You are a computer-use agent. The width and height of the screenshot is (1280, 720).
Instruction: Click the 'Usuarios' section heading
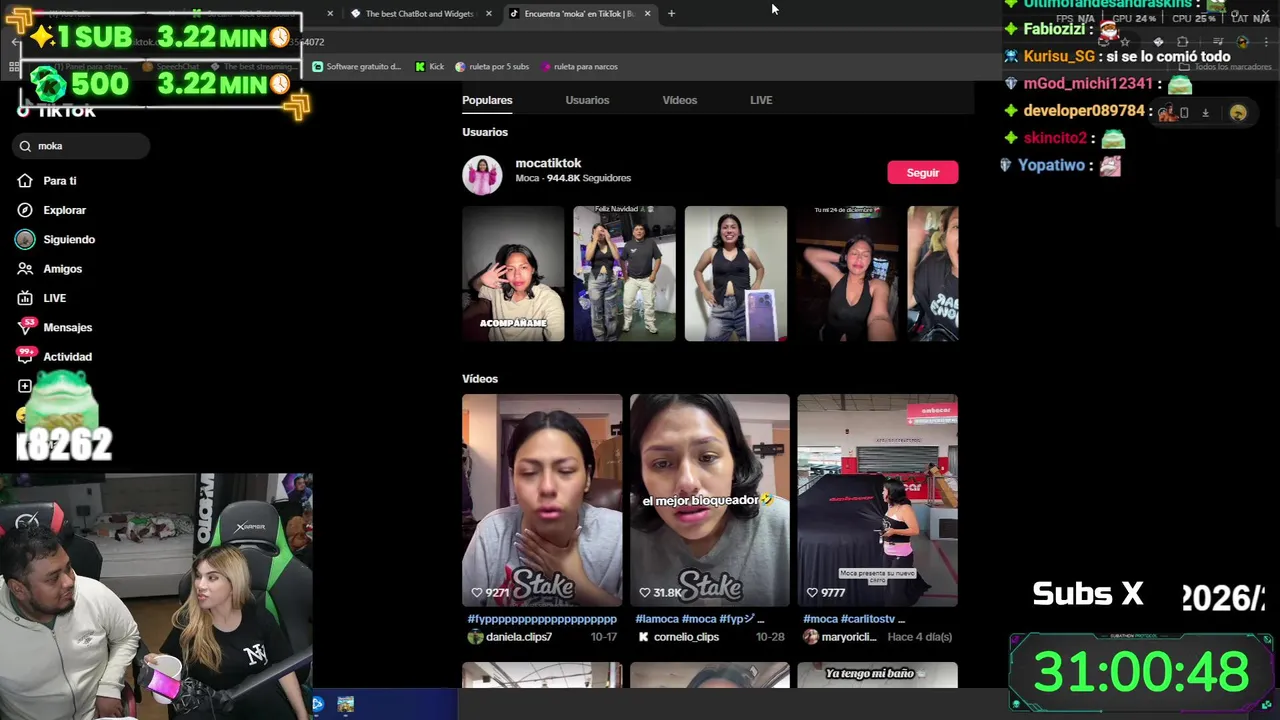point(485,132)
